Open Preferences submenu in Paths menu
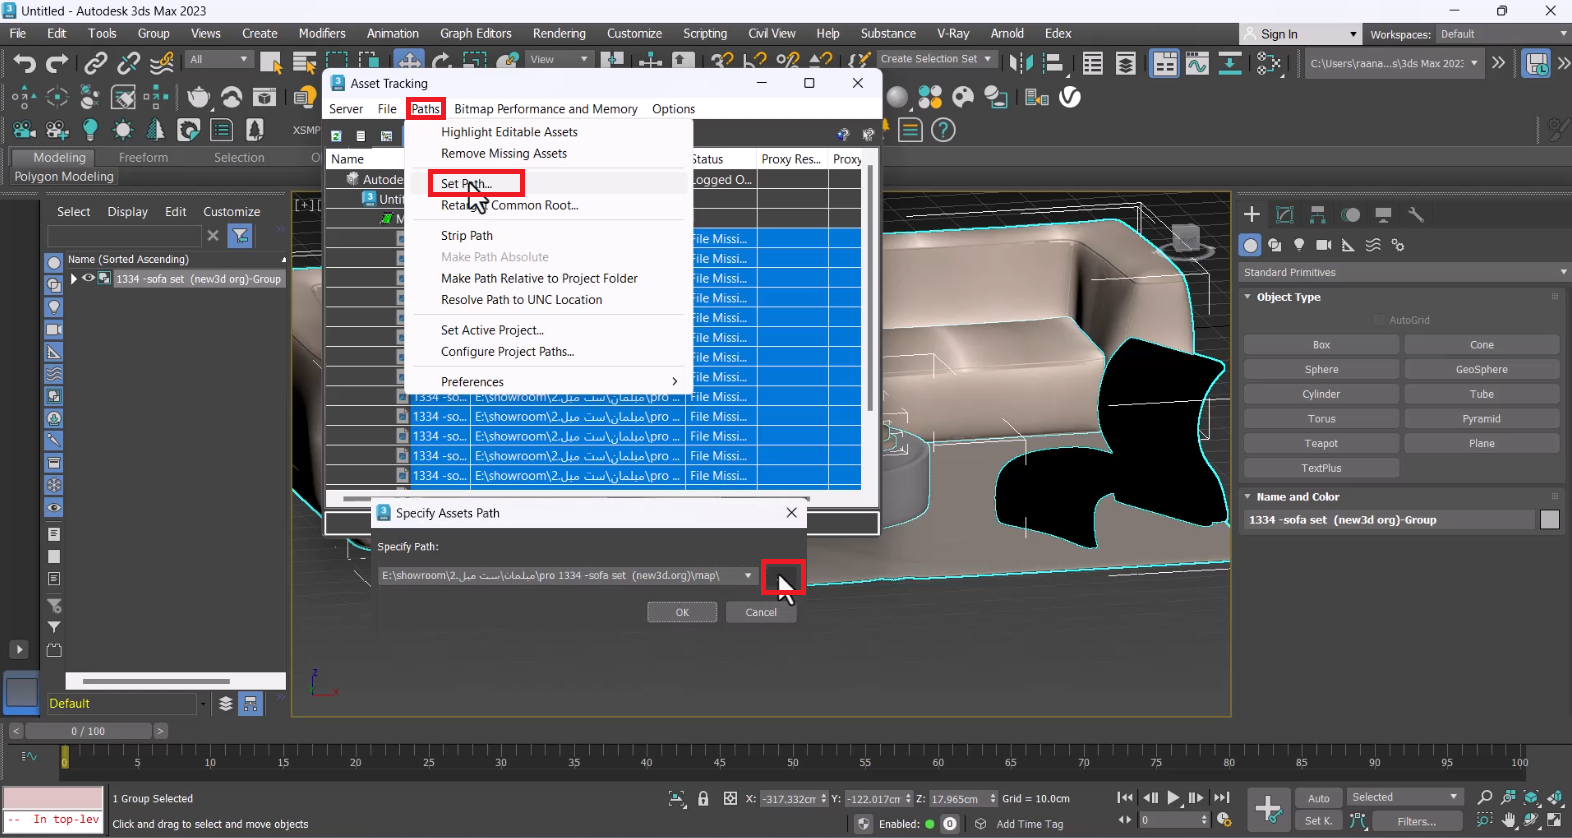Screen dimensions: 1572x838 click(550, 382)
